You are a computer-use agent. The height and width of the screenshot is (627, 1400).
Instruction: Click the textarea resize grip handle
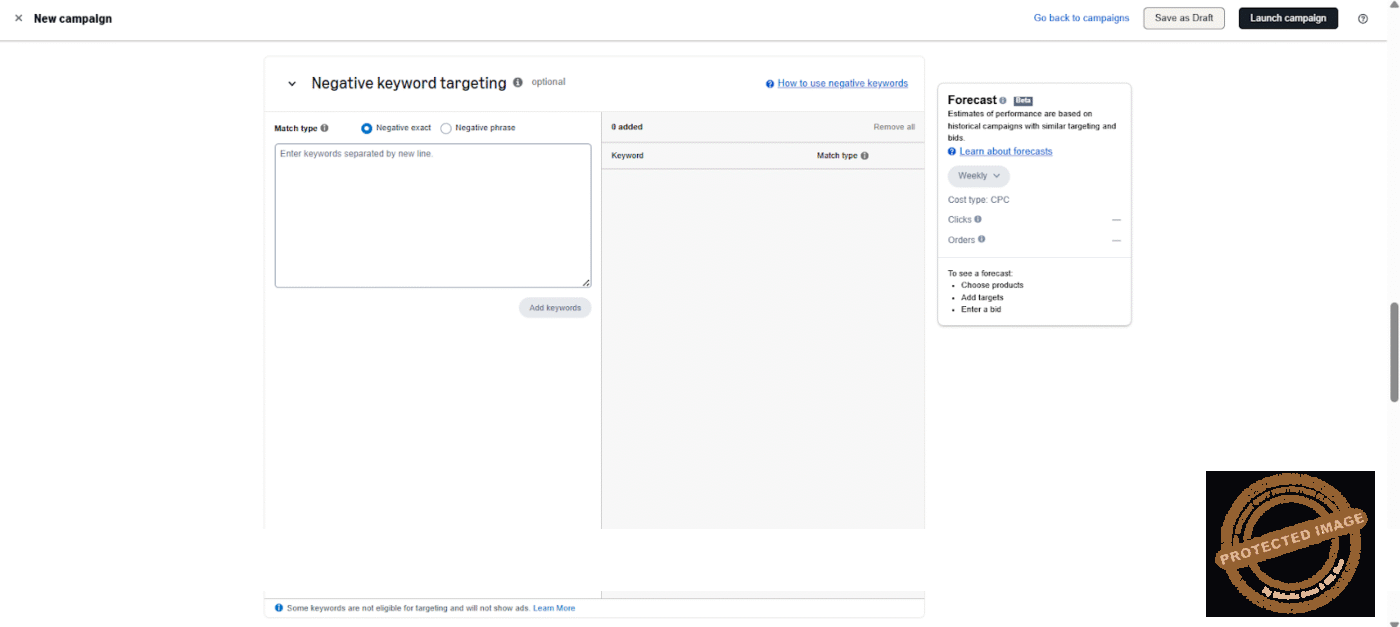tap(586, 282)
